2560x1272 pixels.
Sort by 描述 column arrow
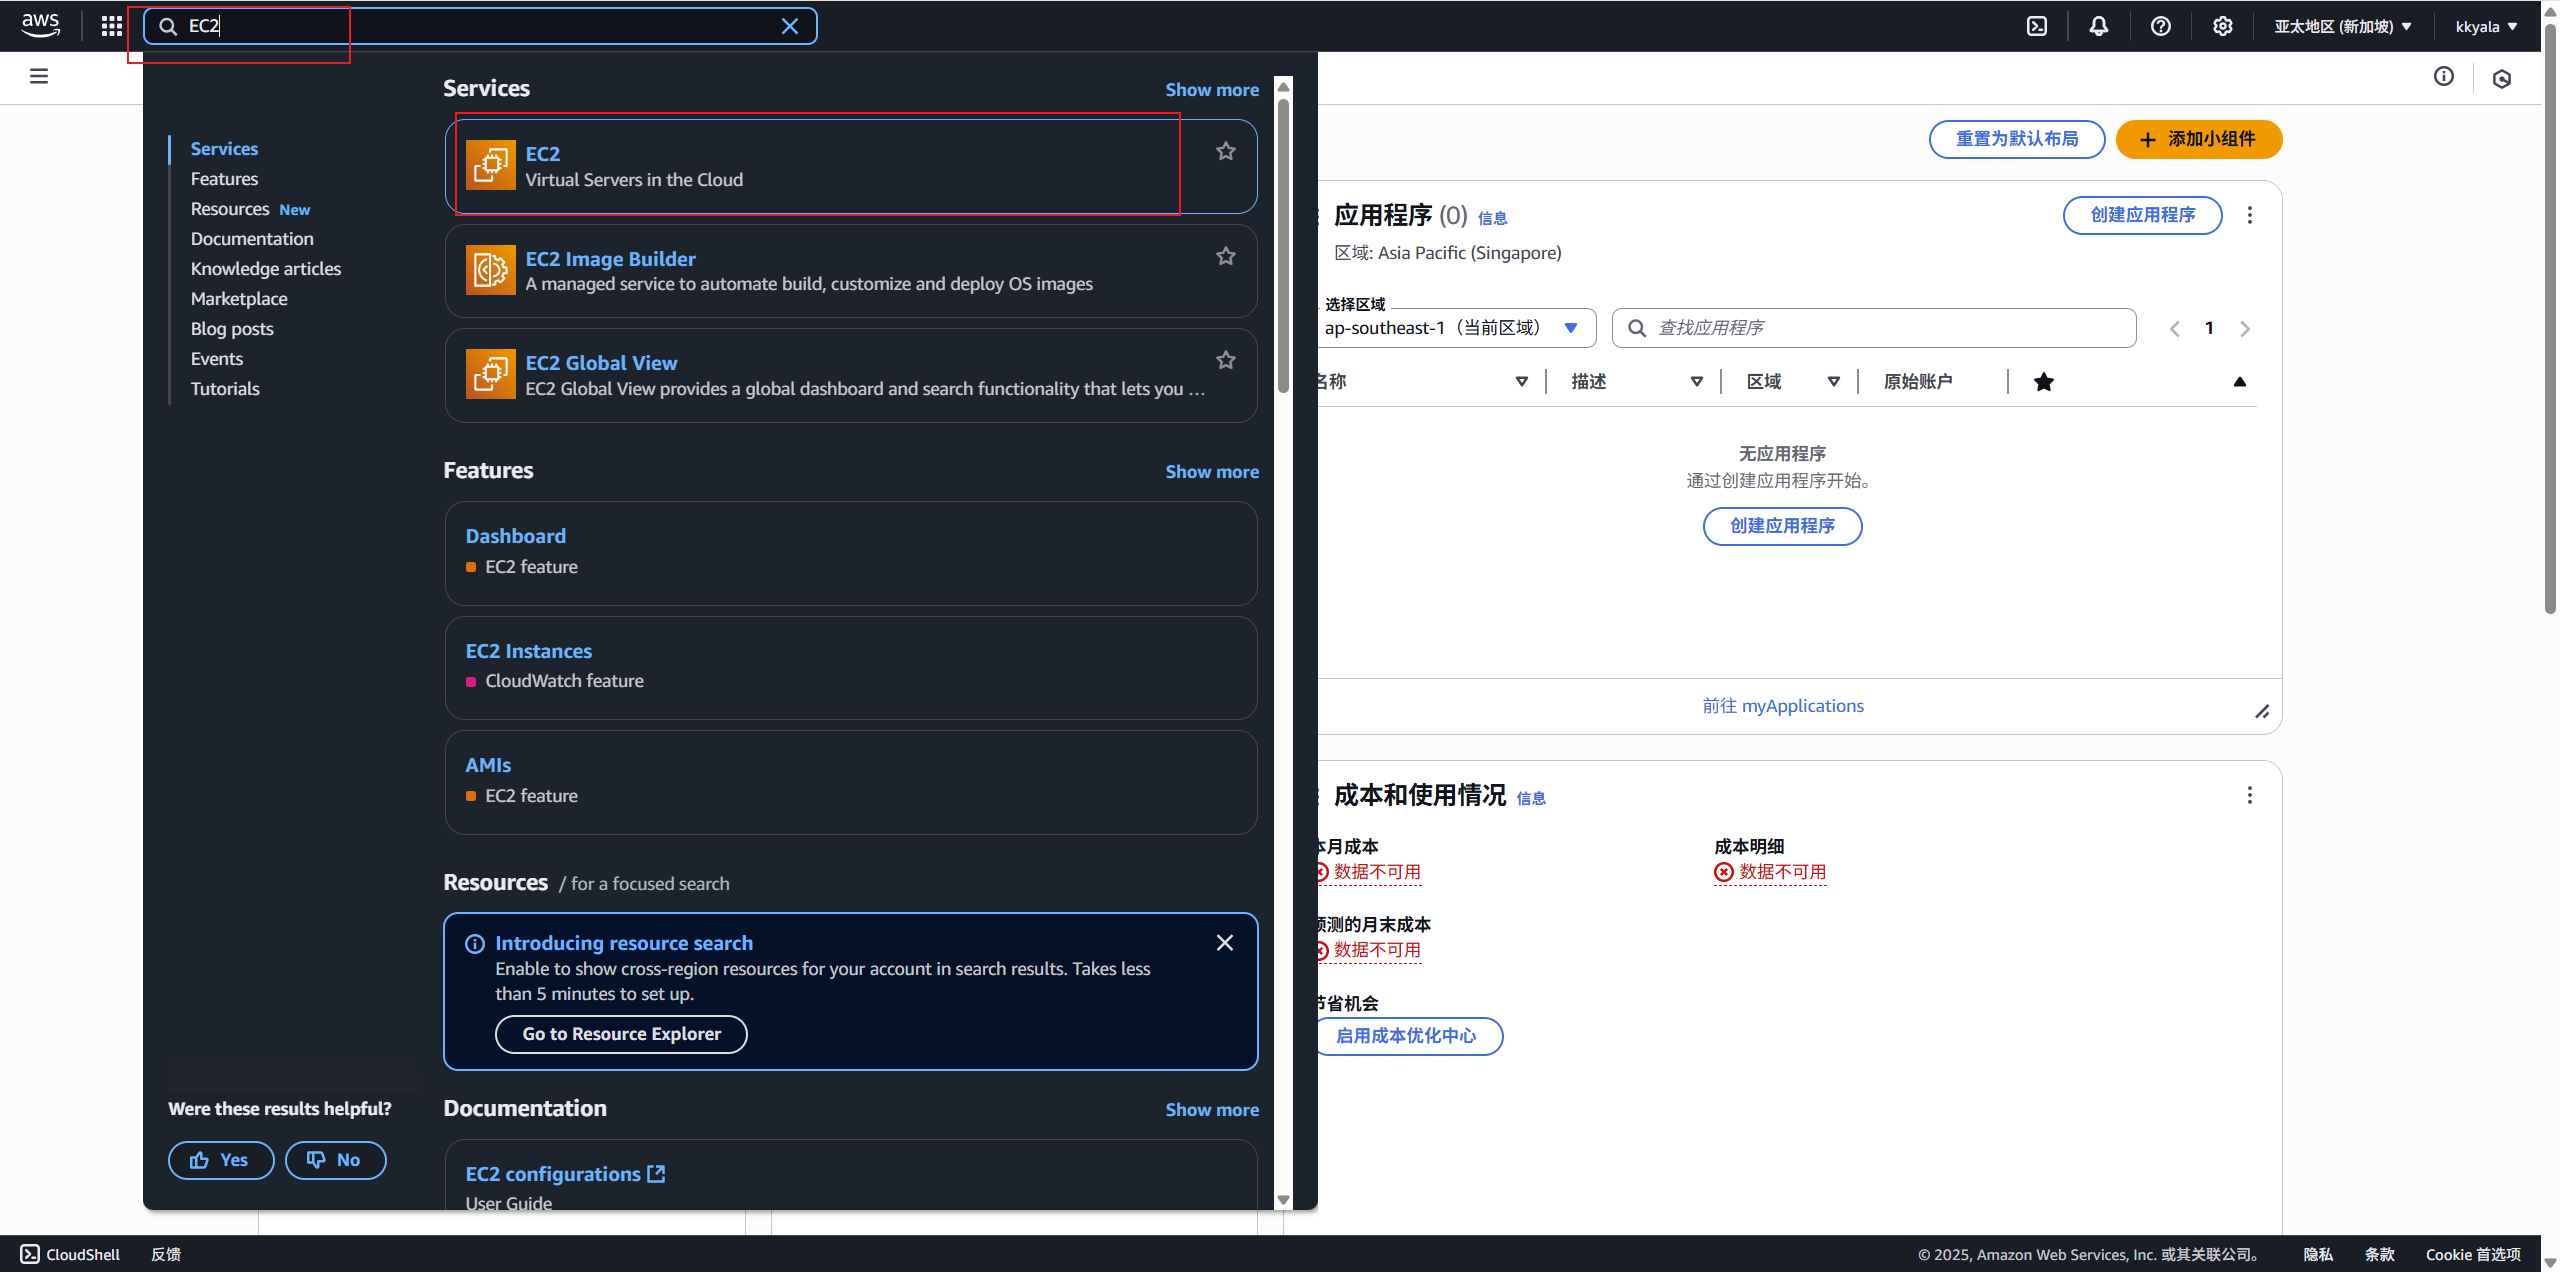1697,381
